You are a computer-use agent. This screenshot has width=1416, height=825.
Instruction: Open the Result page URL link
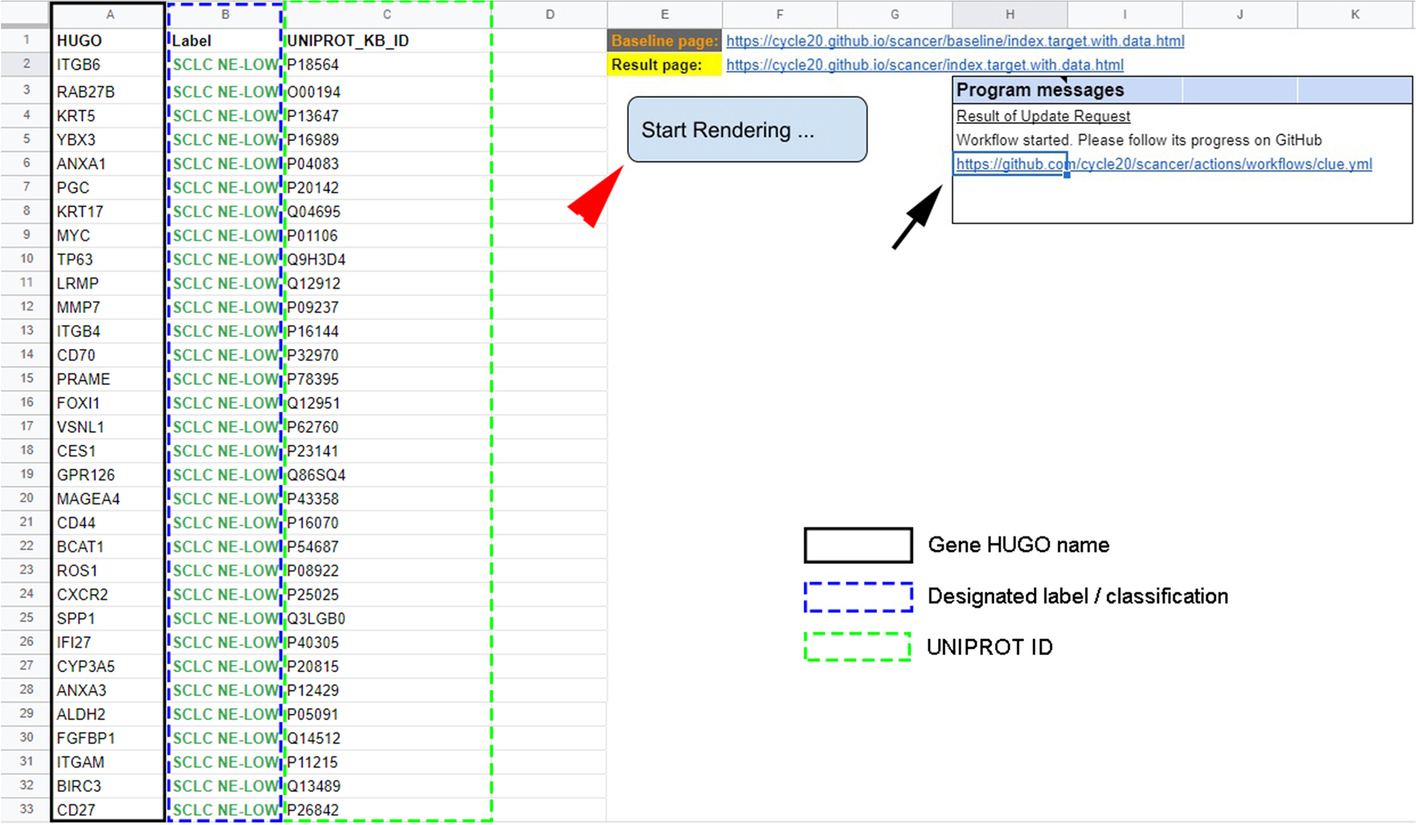(x=925, y=65)
